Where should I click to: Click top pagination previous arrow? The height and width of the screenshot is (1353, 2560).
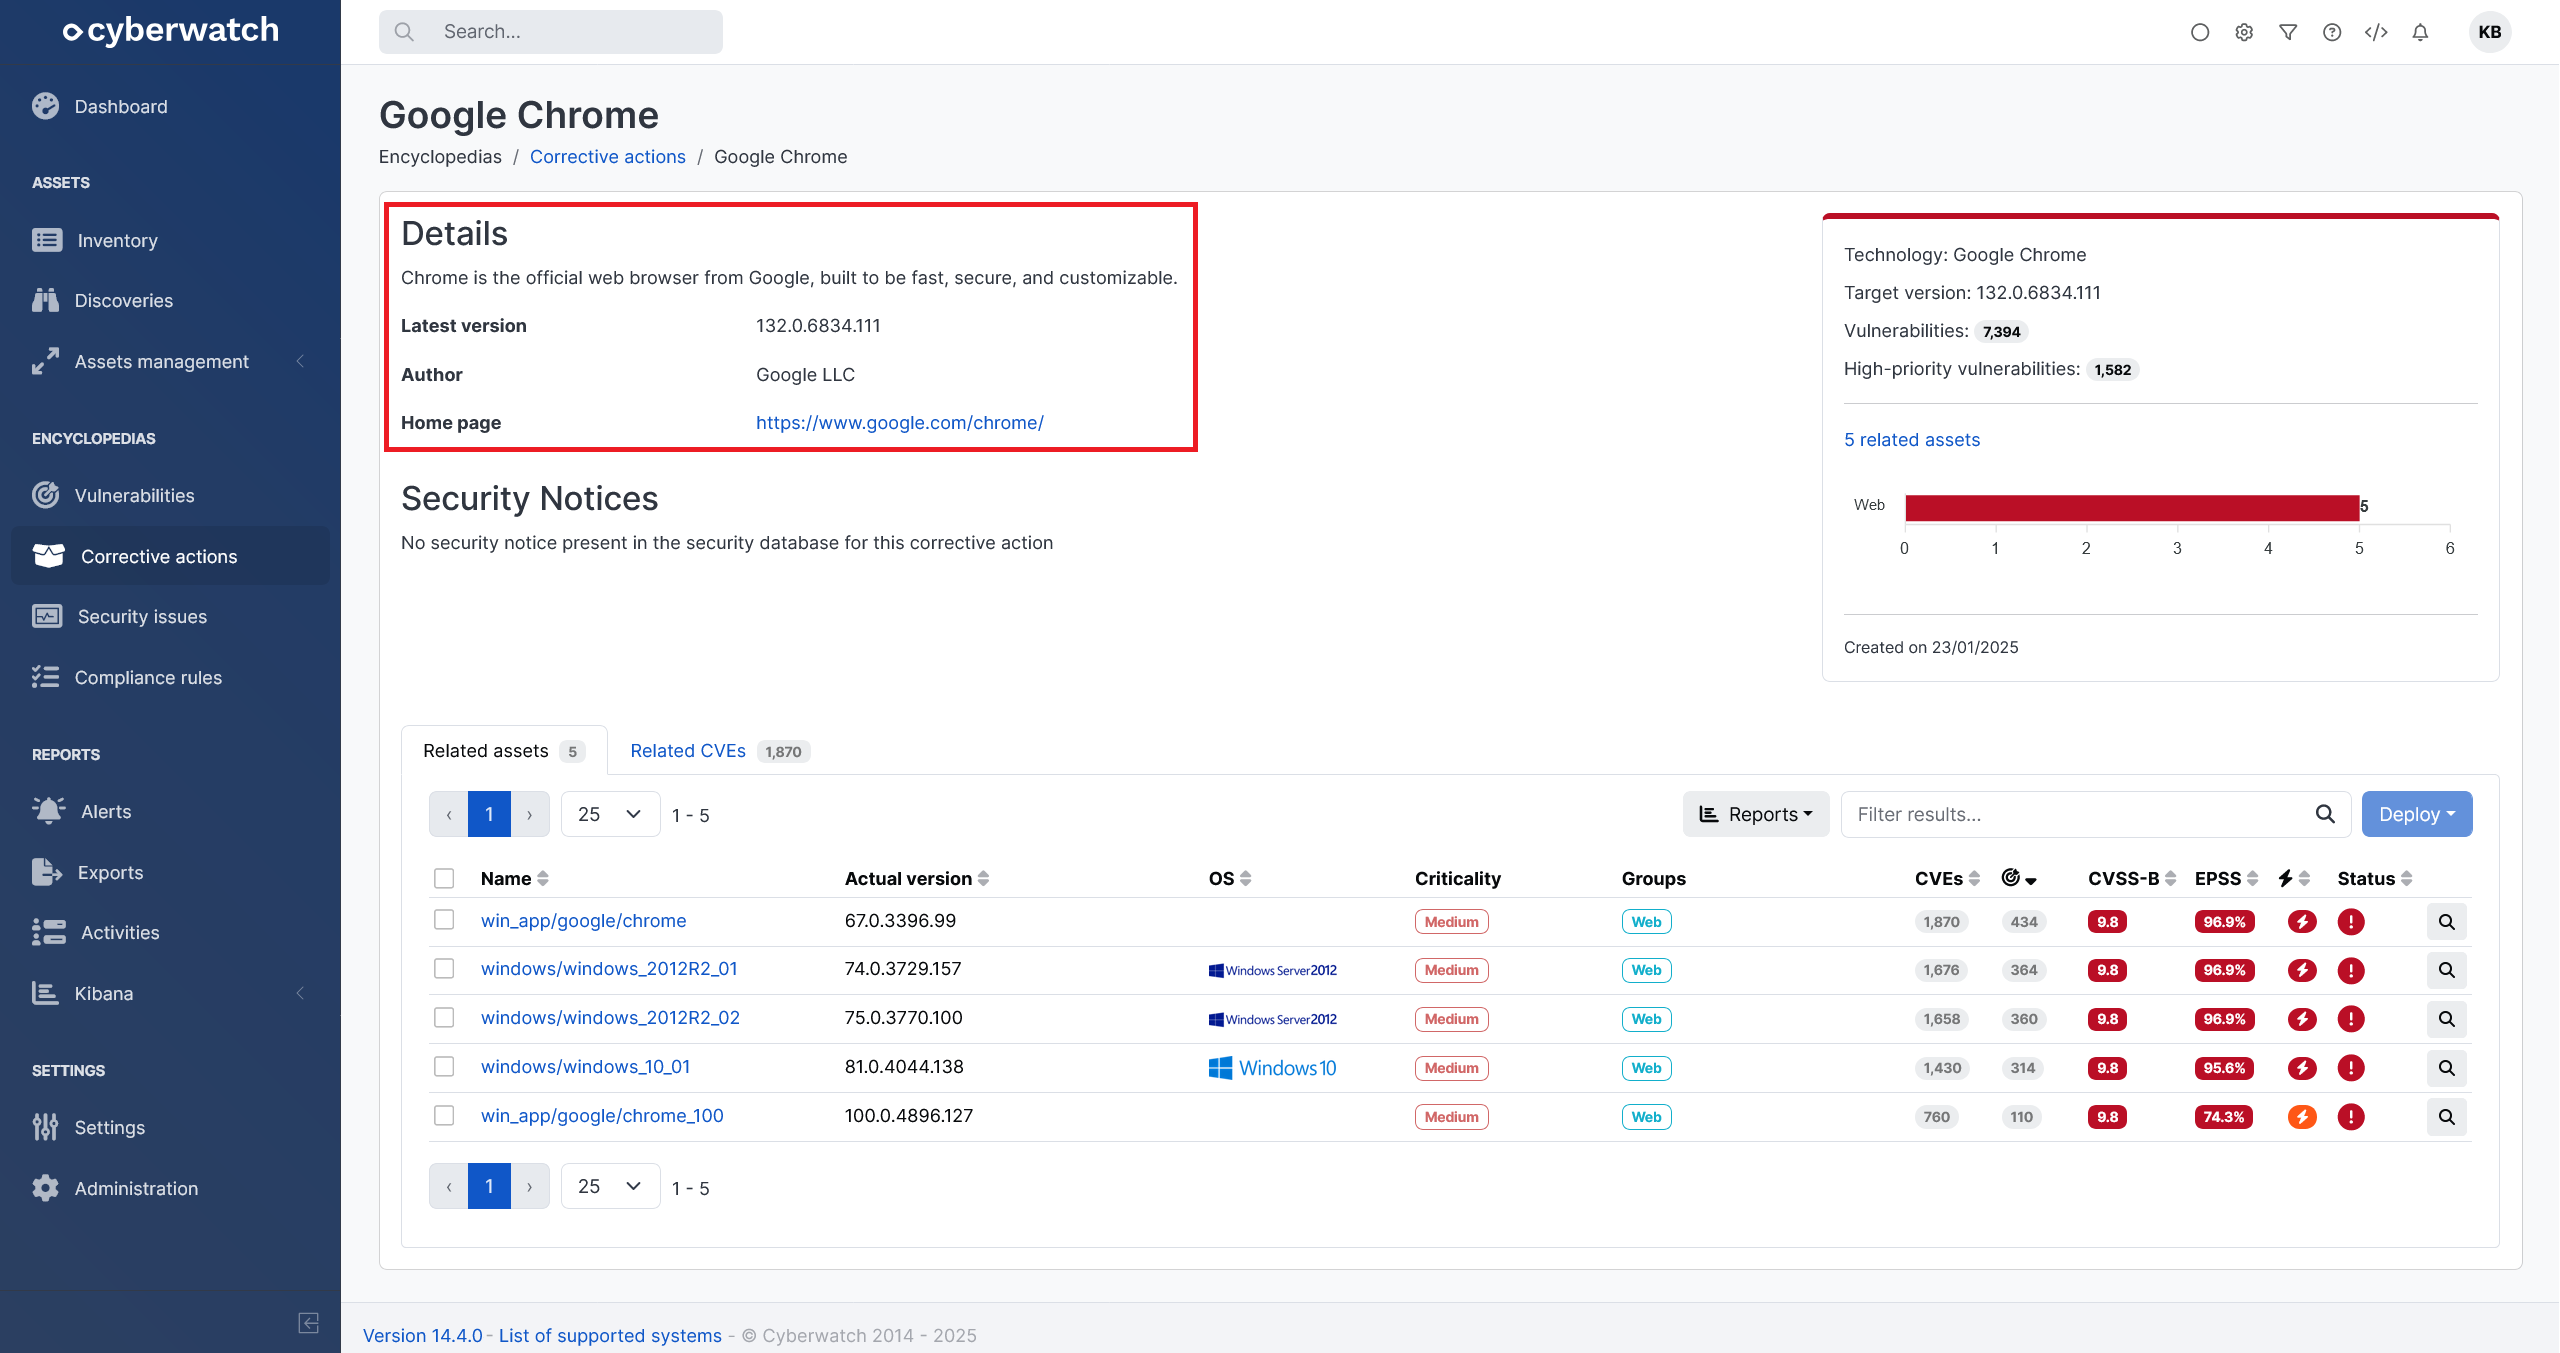pyautogui.click(x=449, y=814)
